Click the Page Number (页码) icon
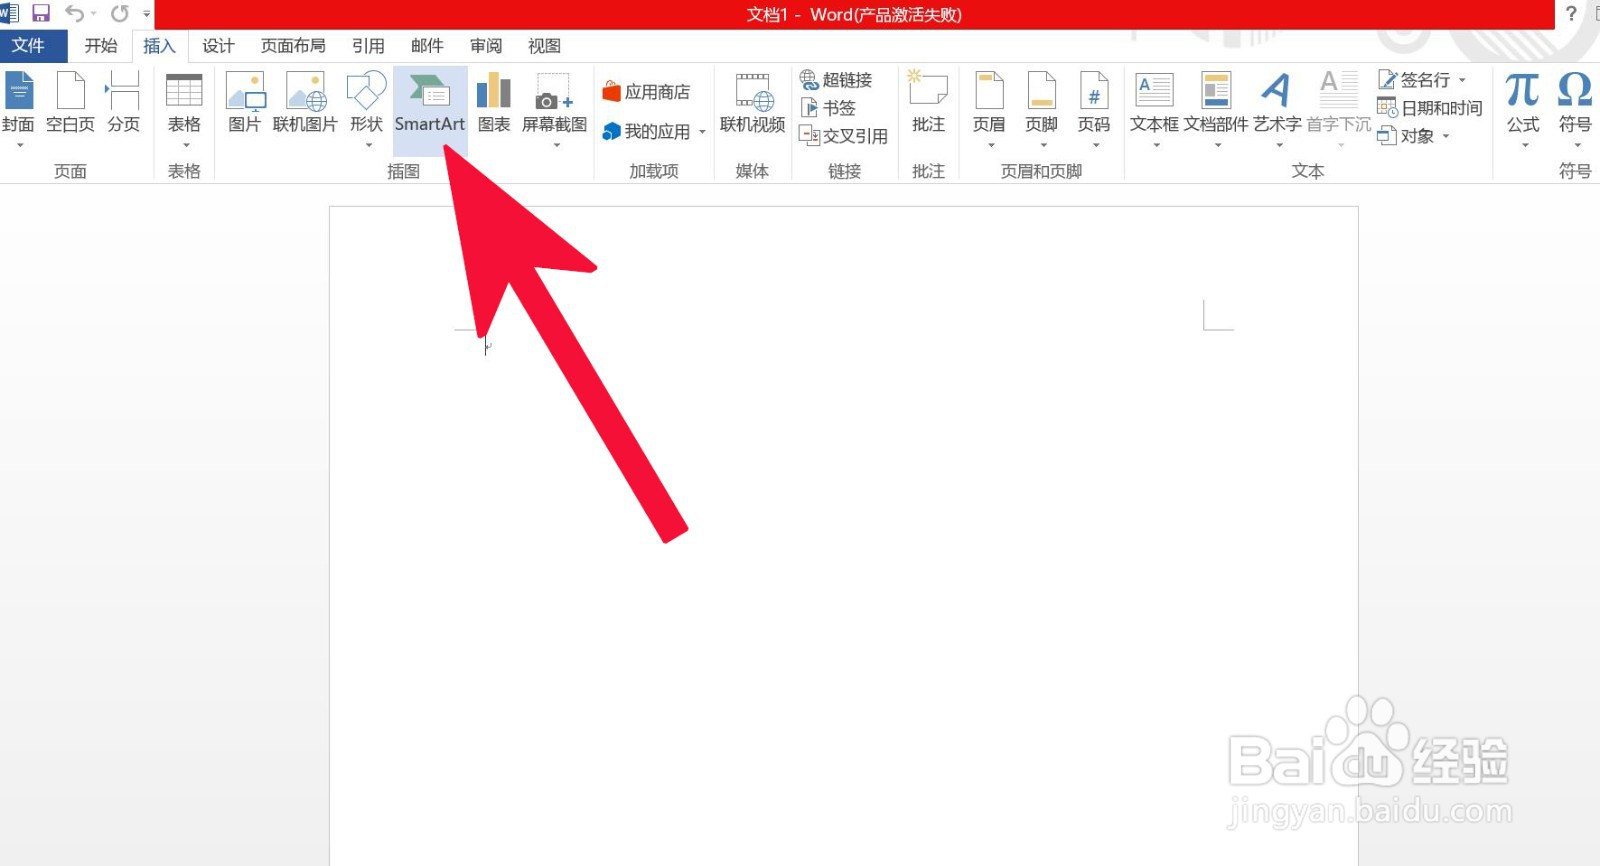Image resolution: width=1600 pixels, height=866 pixels. pos(1094,91)
